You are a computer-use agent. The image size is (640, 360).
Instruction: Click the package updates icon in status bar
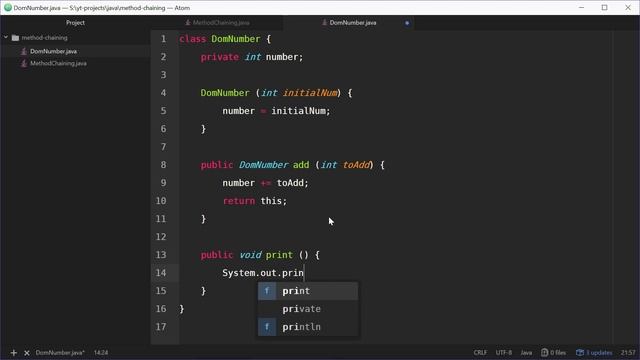[580, 353]
